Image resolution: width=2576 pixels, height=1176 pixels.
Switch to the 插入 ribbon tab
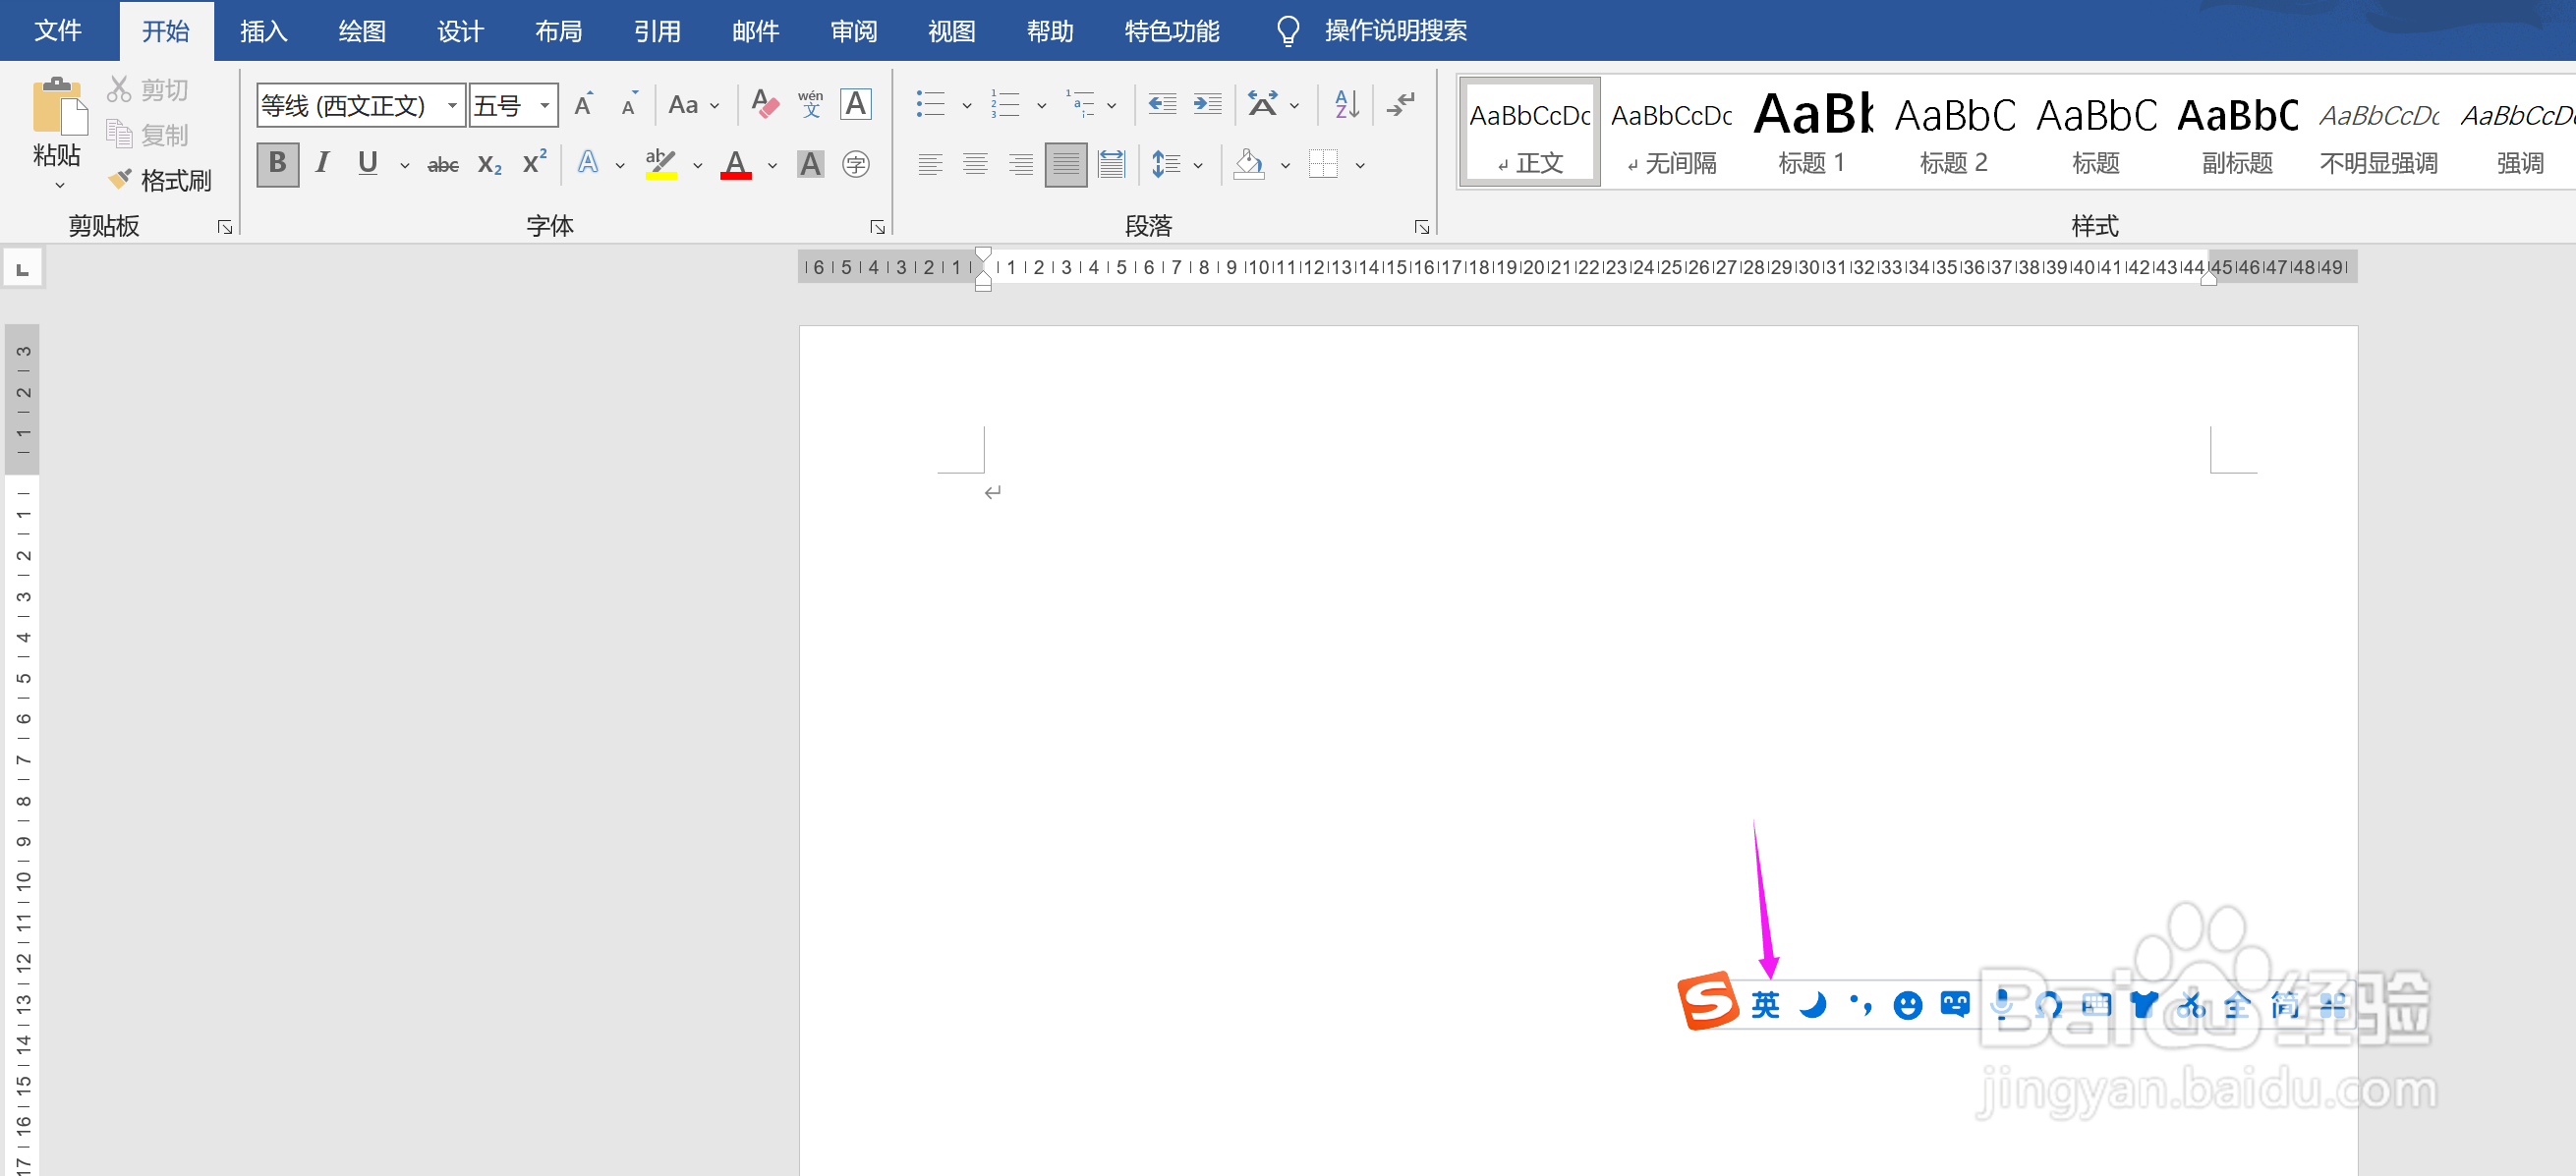(263, 31)
